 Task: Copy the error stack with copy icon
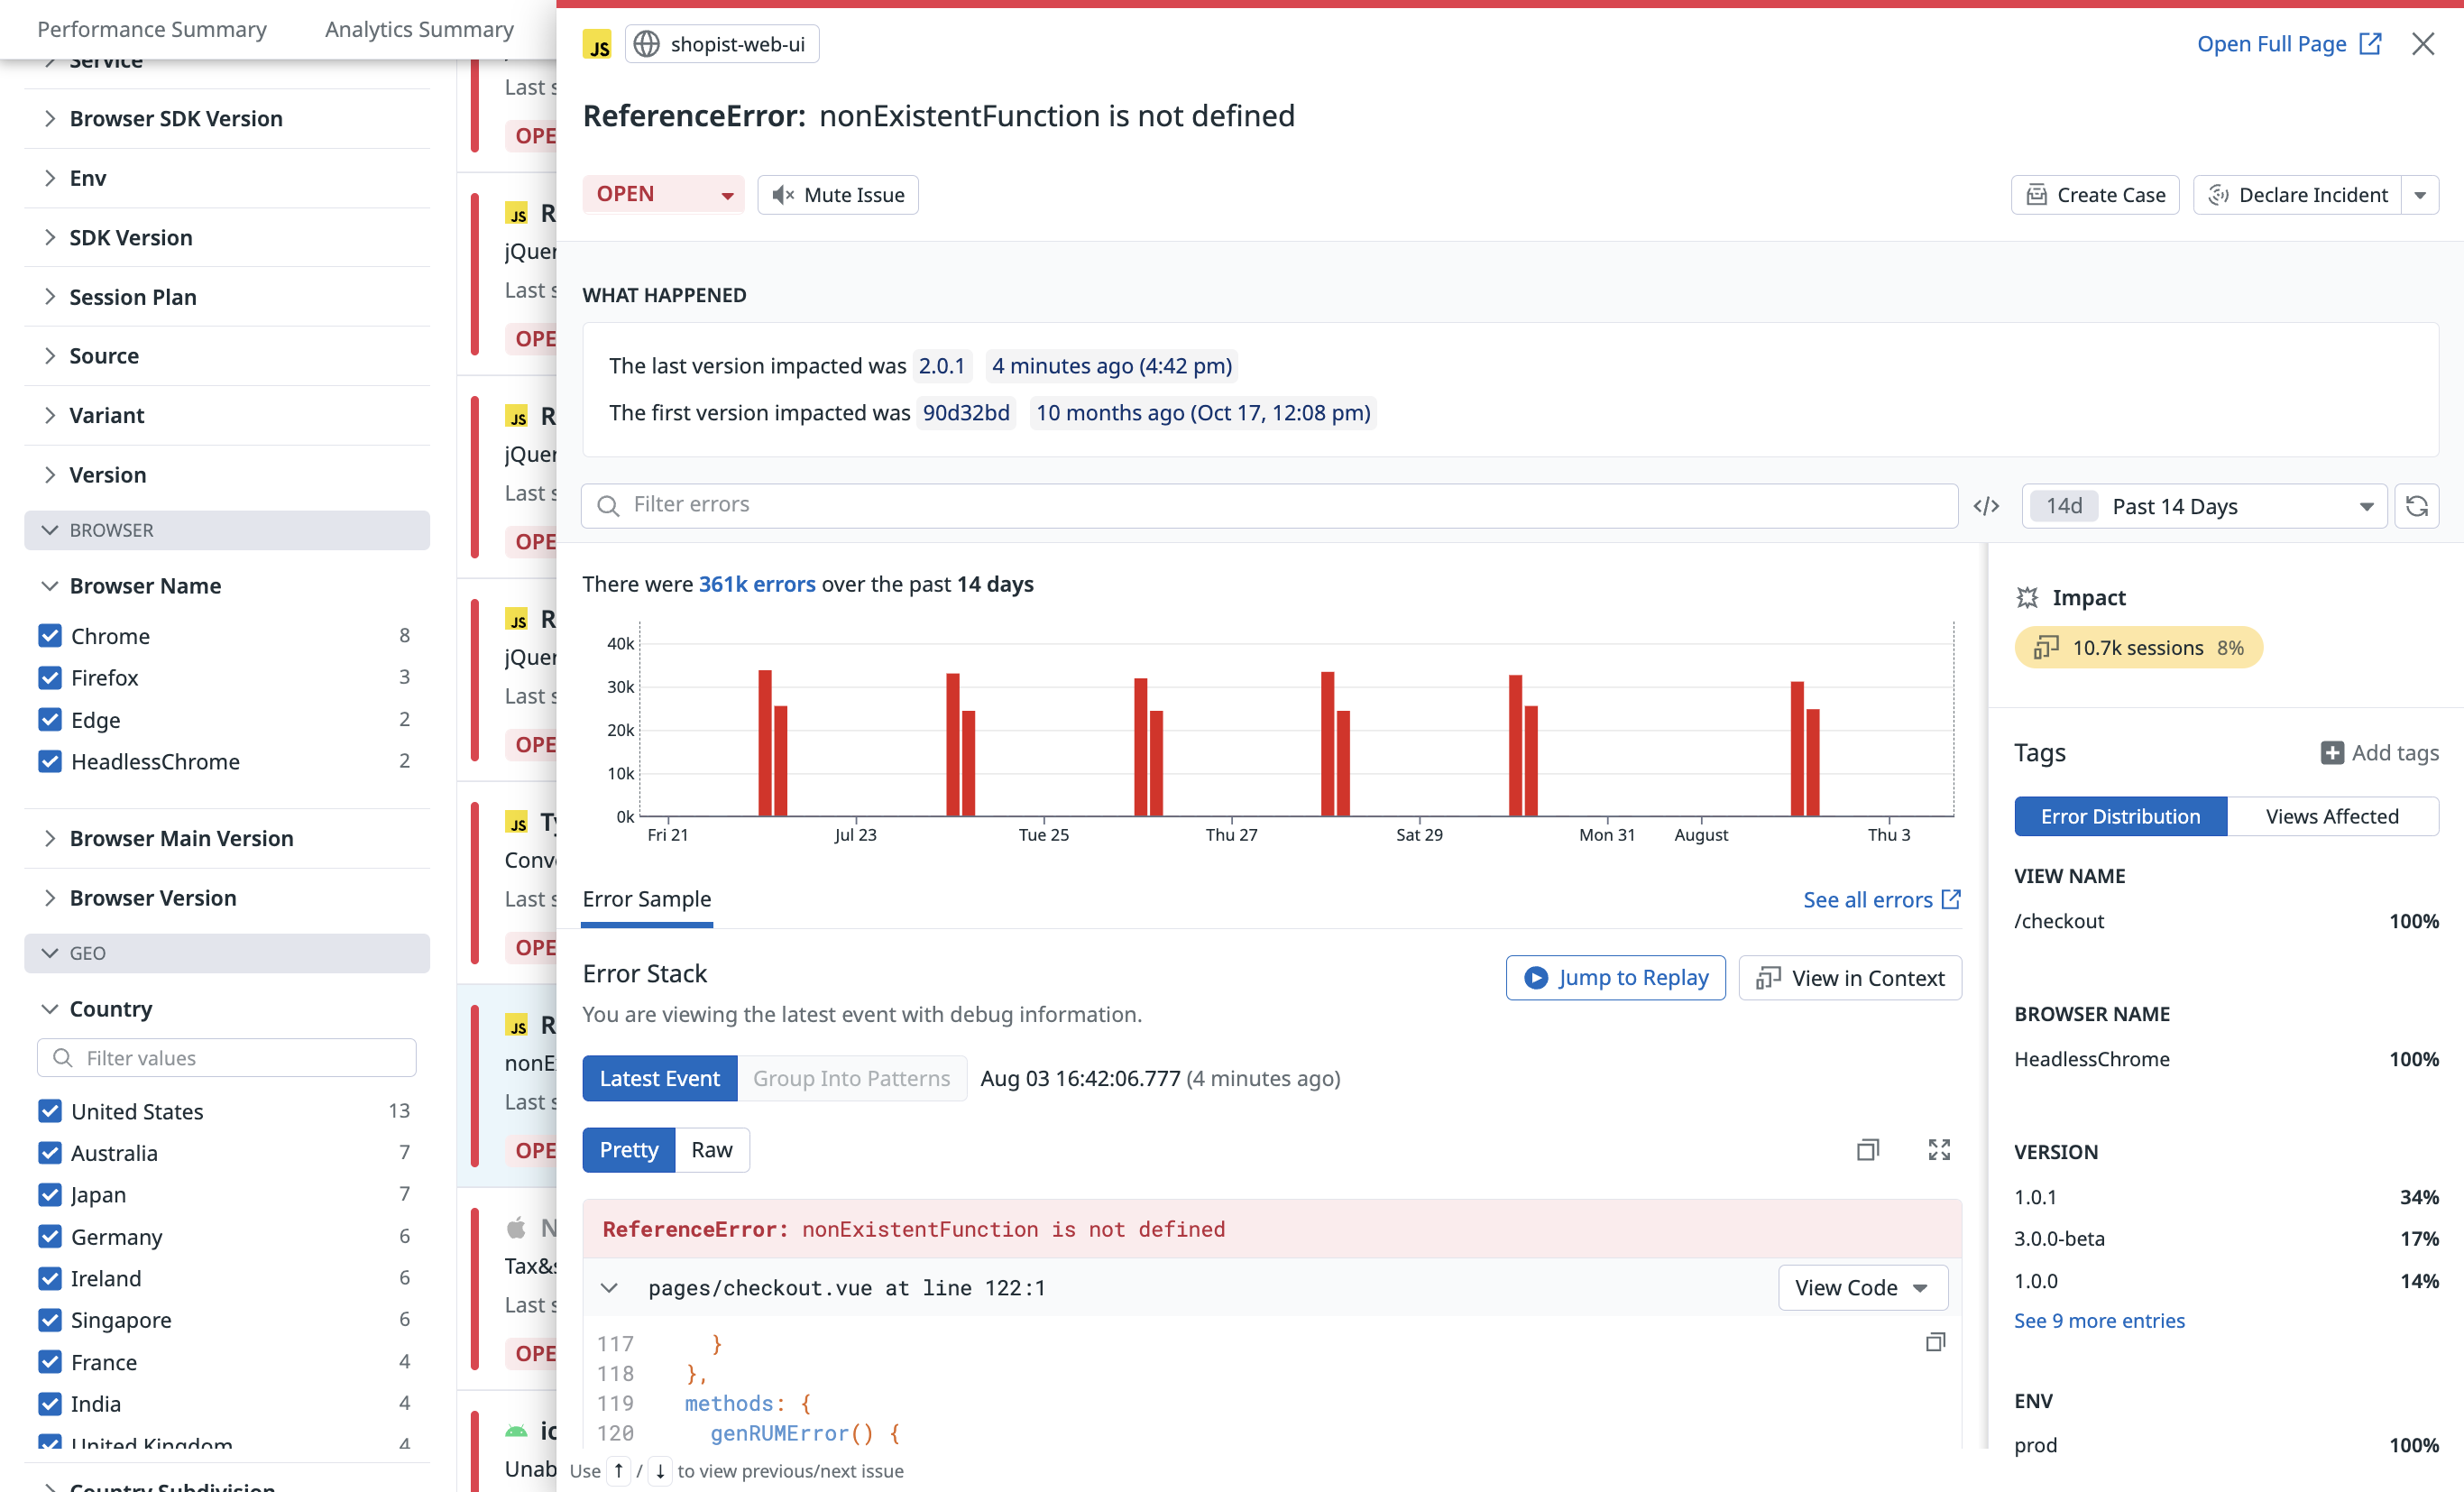[1867, 1150]
